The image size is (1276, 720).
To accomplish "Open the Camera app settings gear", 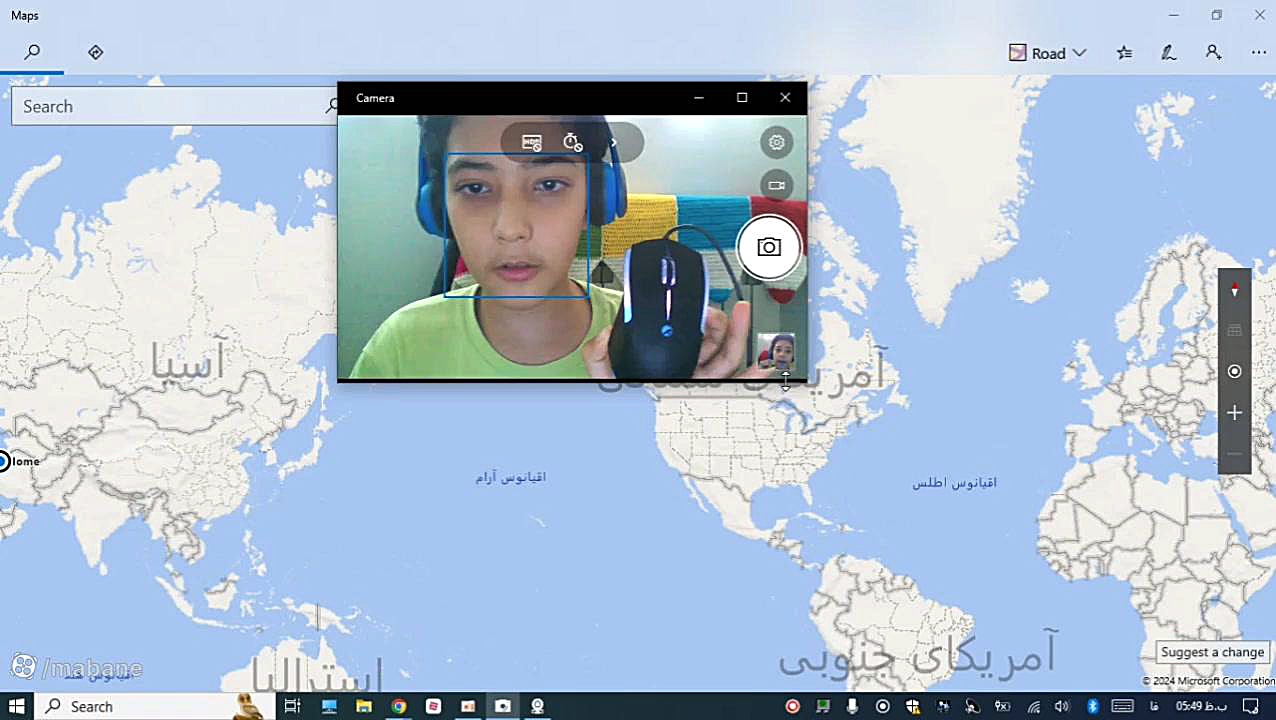I will click(x=776, y=142).
